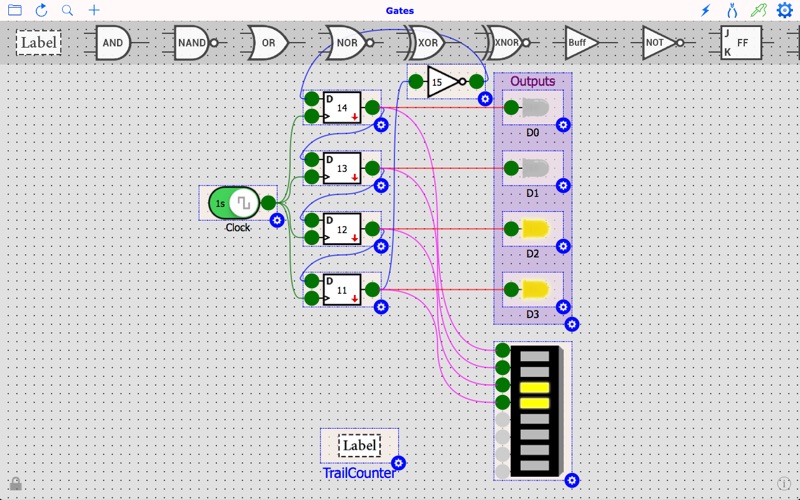800x500 pixels.
Task: Open gear settings for inverter 15
Action: coord(485,99)
